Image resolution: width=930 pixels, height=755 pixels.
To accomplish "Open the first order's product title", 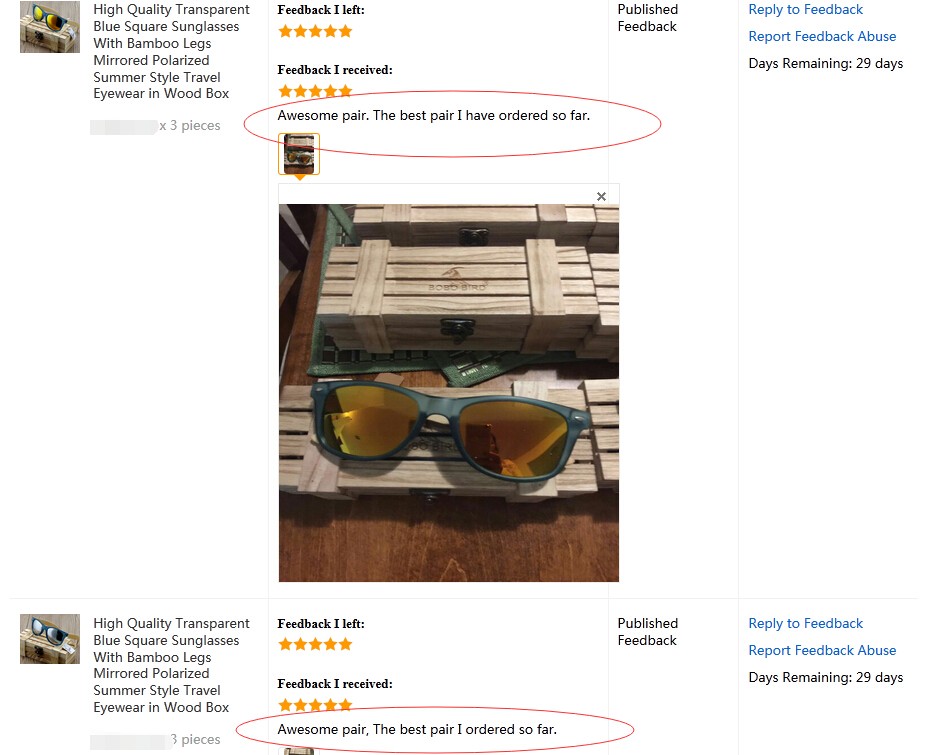I will coord(170,52).
